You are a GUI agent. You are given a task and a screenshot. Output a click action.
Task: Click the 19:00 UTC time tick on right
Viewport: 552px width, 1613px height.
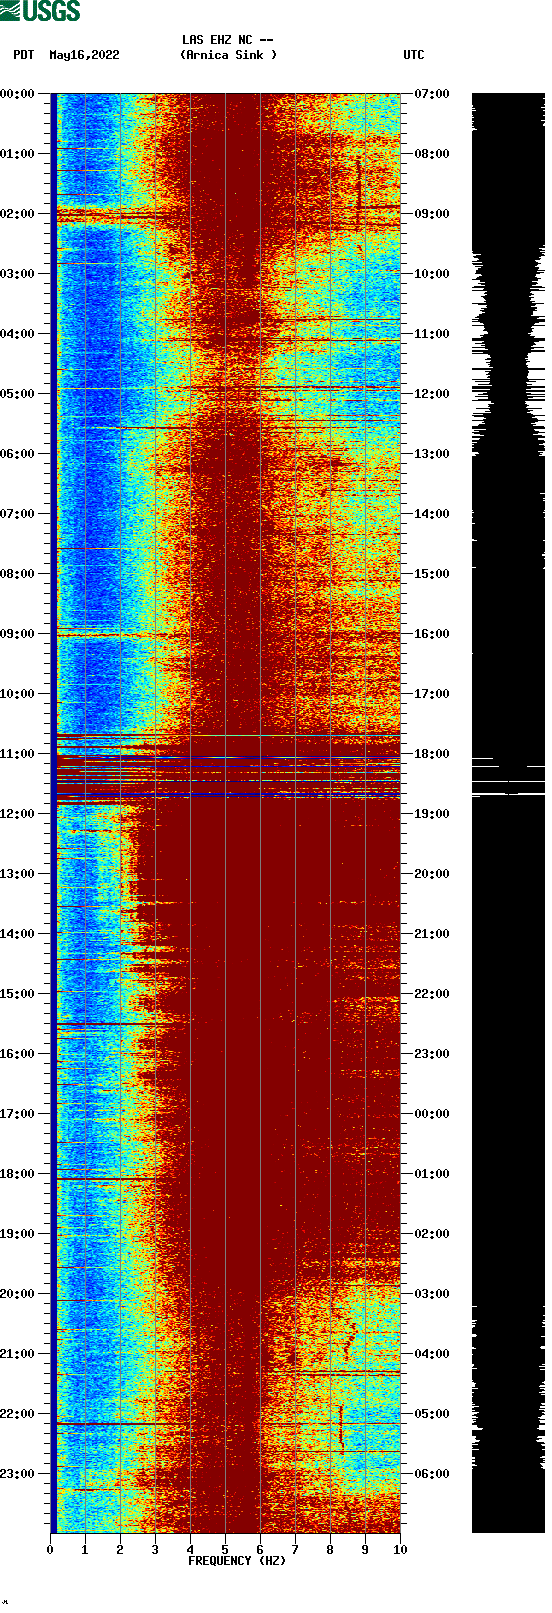[432, 814]
